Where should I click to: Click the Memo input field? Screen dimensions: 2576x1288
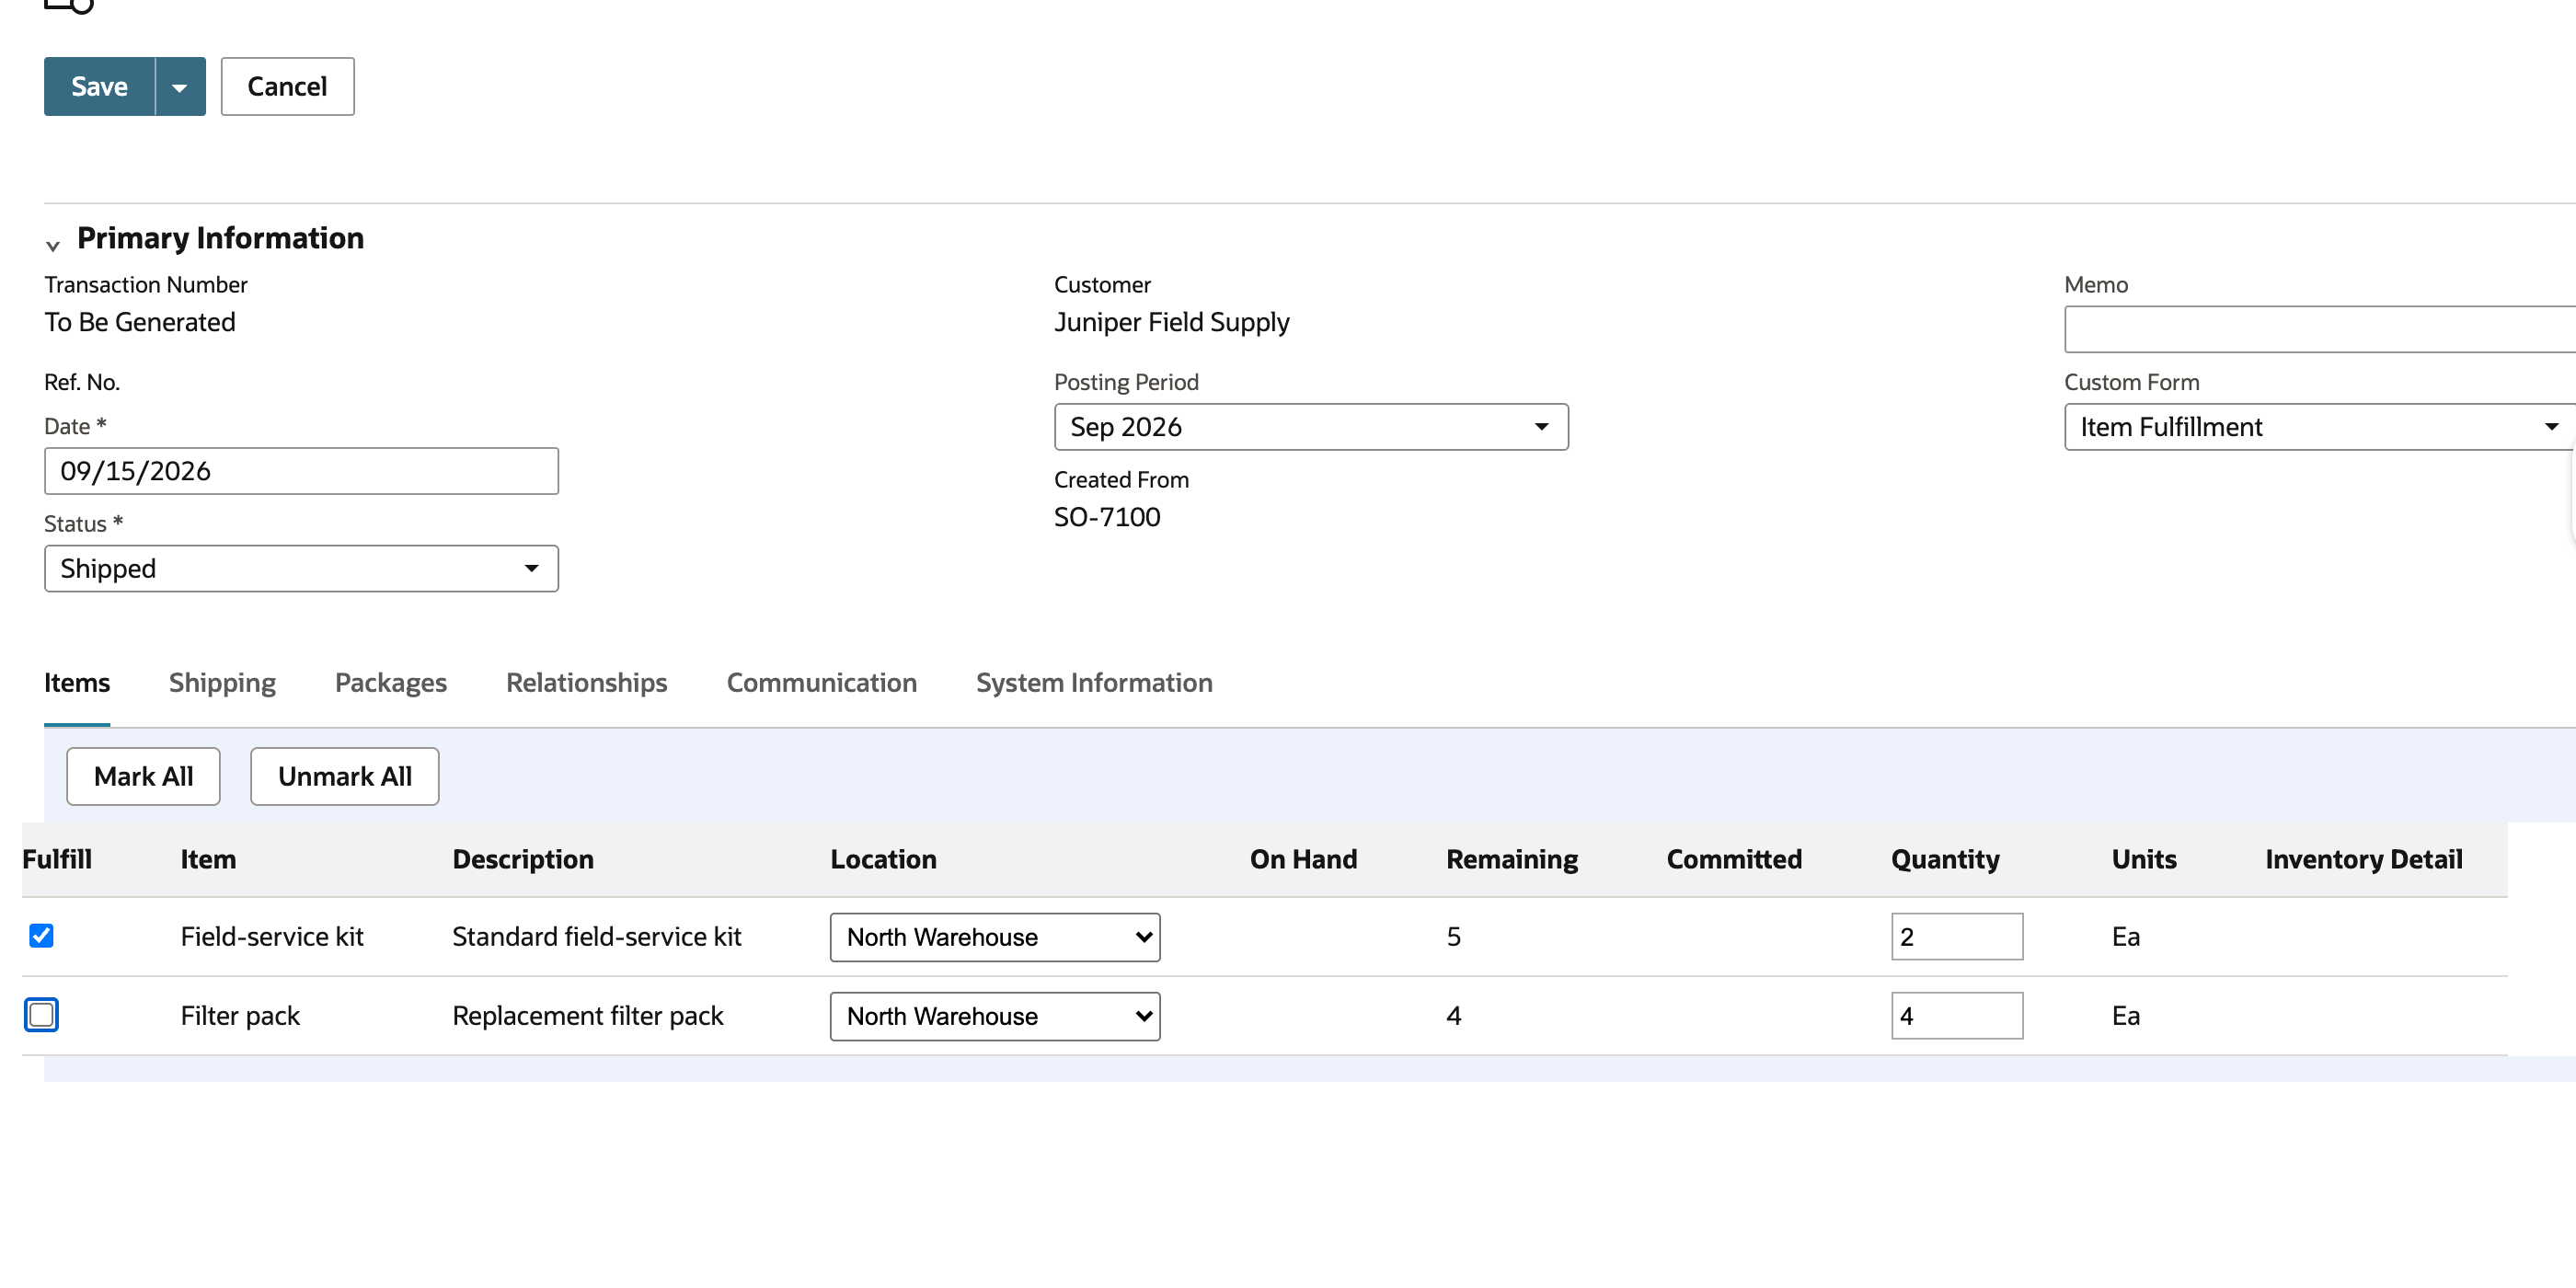click(2320, 329)
